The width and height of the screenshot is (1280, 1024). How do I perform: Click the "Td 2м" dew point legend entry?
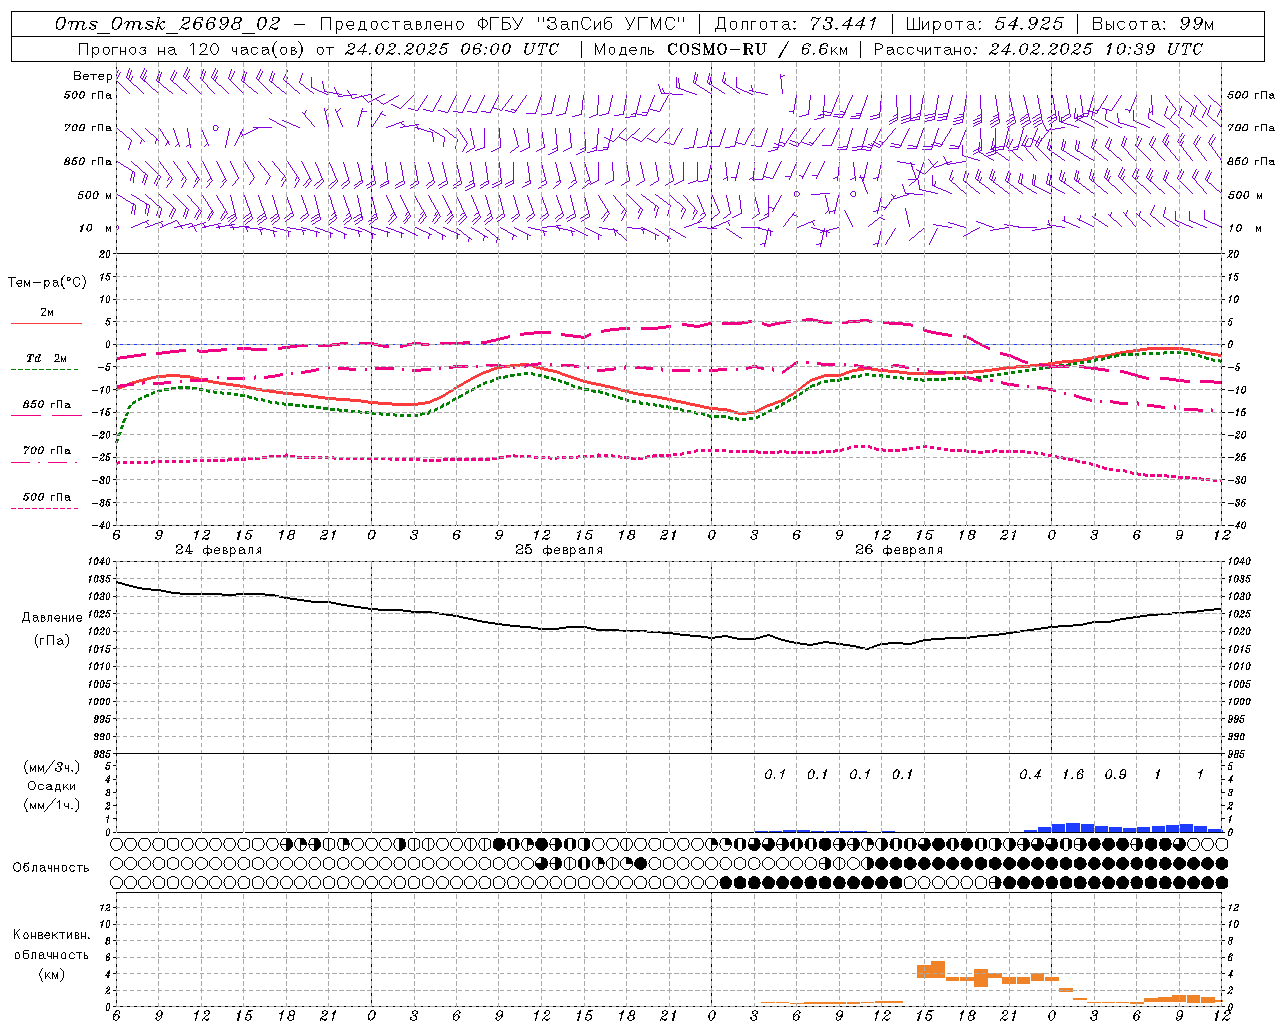pyautogui.click(x=47, y=358)
